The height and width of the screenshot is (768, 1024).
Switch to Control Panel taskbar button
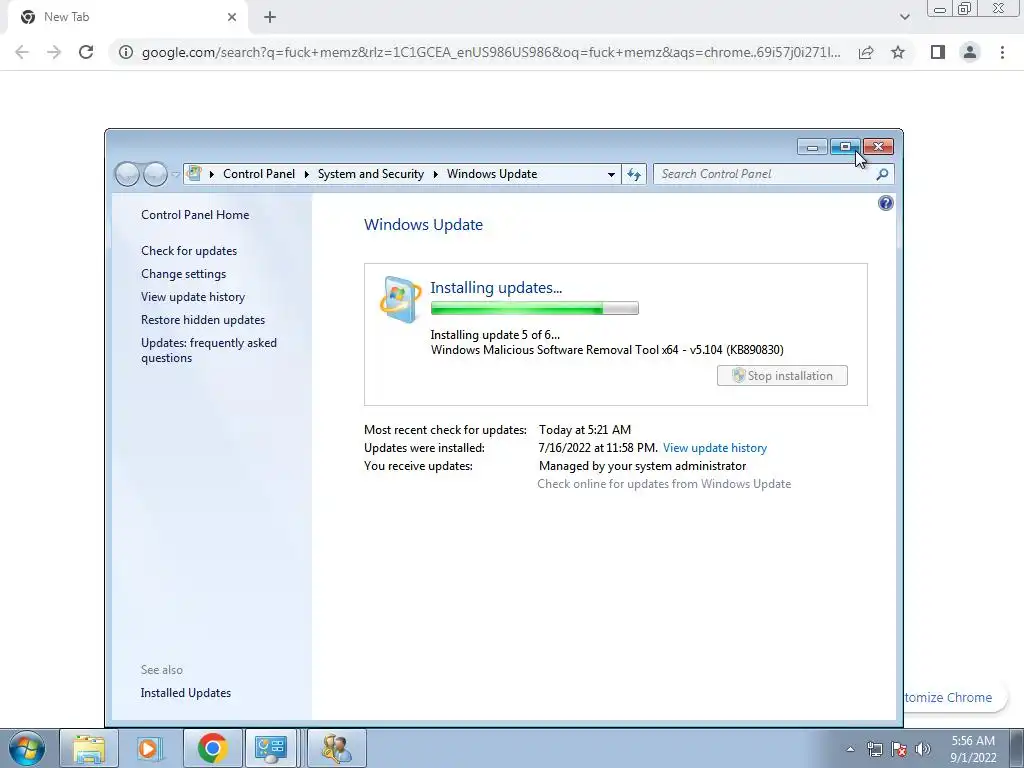tap(271, 748)
